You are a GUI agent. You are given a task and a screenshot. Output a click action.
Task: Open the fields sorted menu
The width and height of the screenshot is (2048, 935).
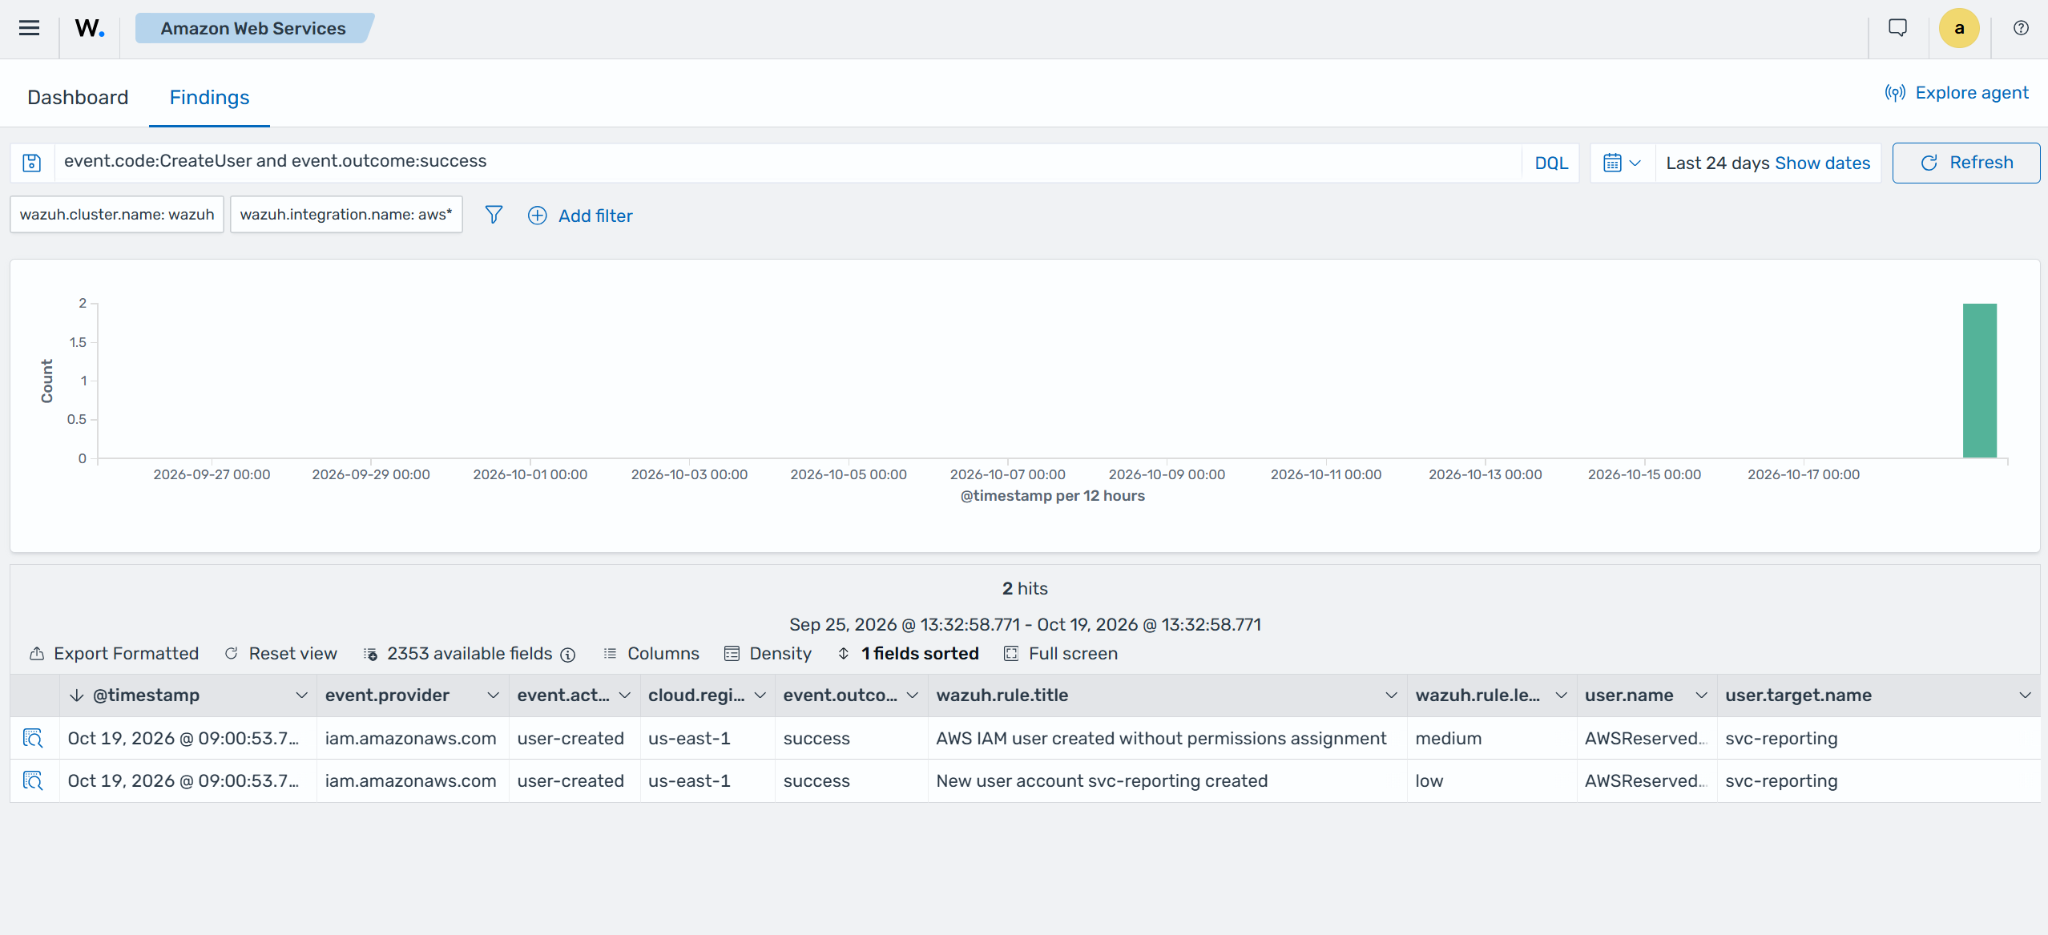[x=908, y=653]
